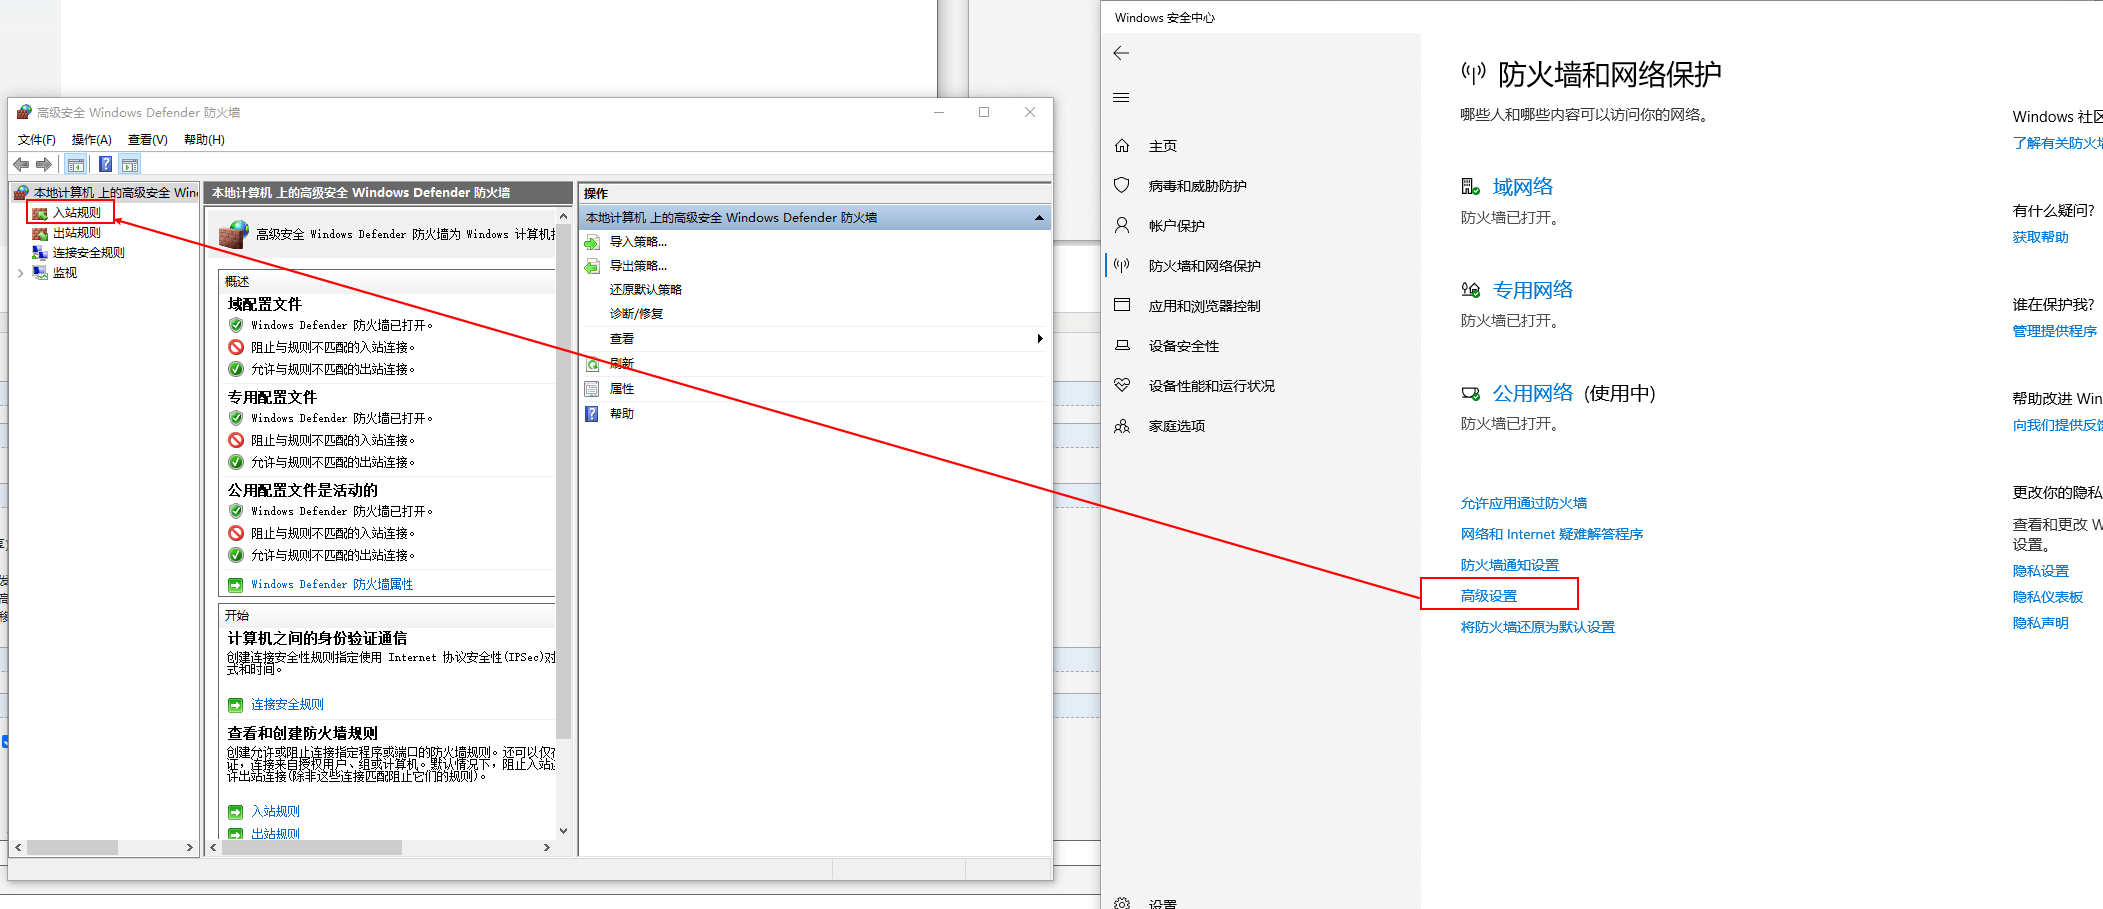Viewport: 2103px width, 909px height.
Task: Click the forward arrow in the firewall toolbar
Action: [43, 165]
